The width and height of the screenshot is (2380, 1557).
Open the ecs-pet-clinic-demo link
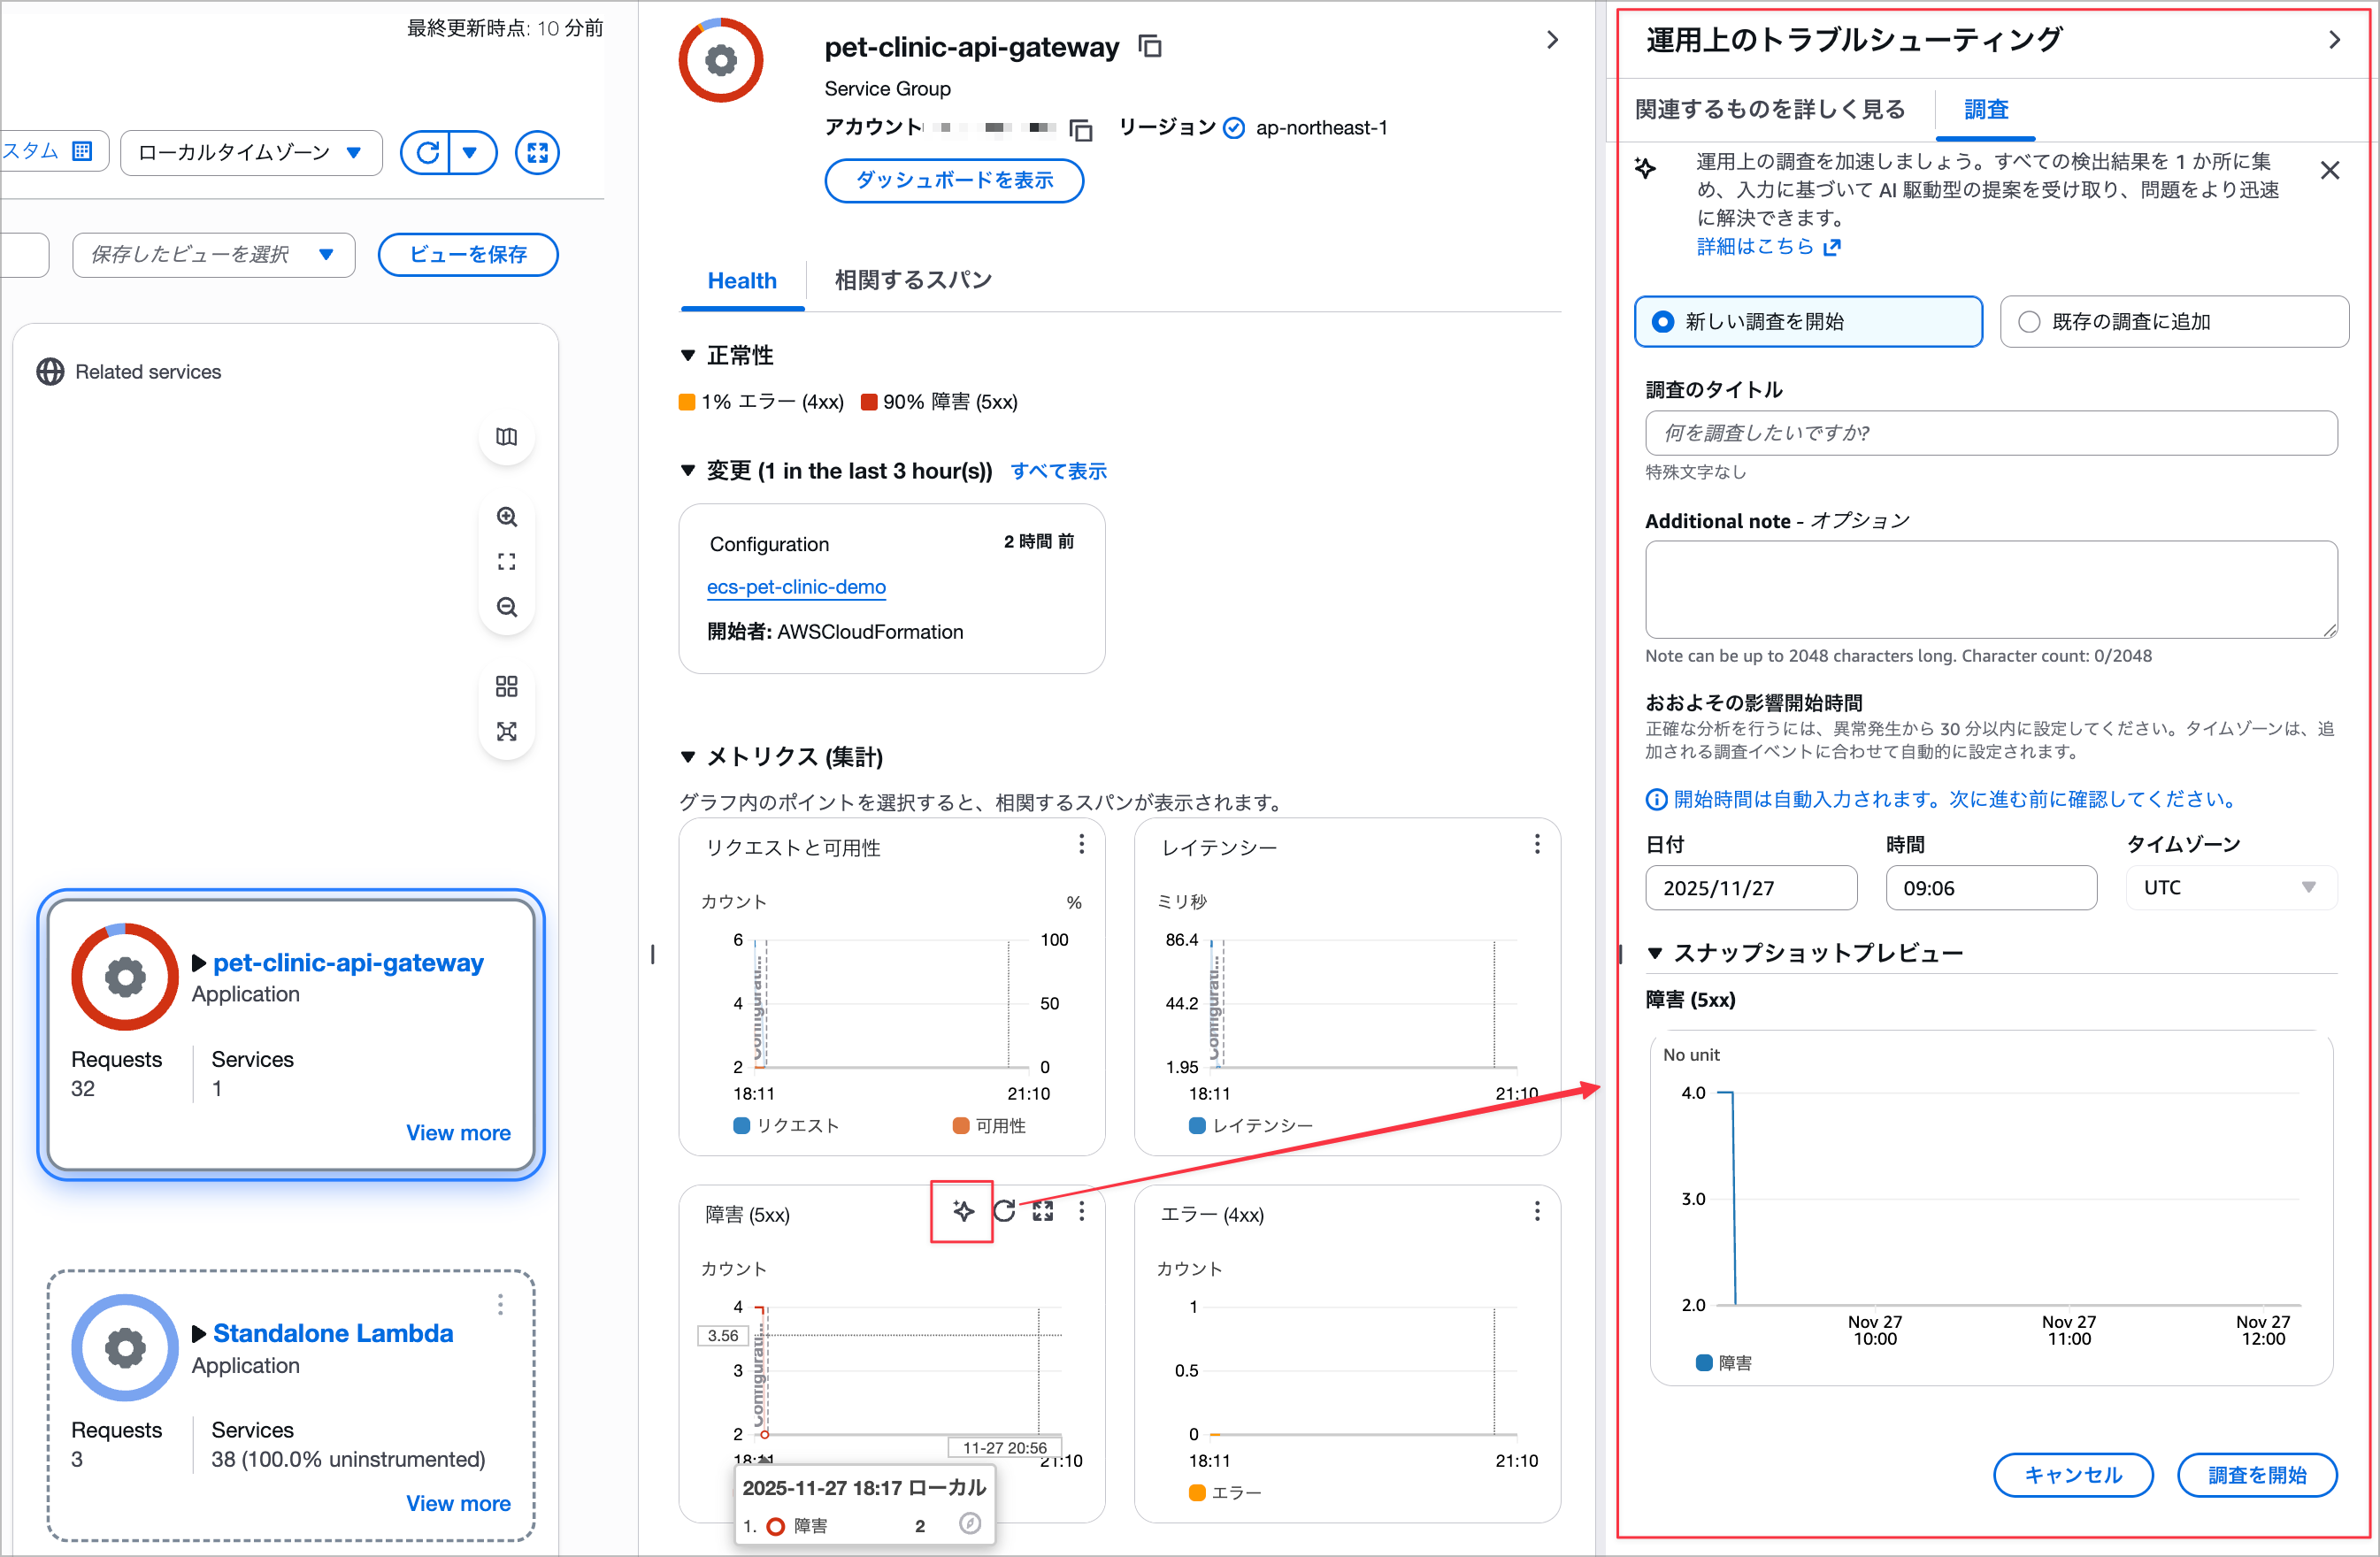[x=796, y=587]
